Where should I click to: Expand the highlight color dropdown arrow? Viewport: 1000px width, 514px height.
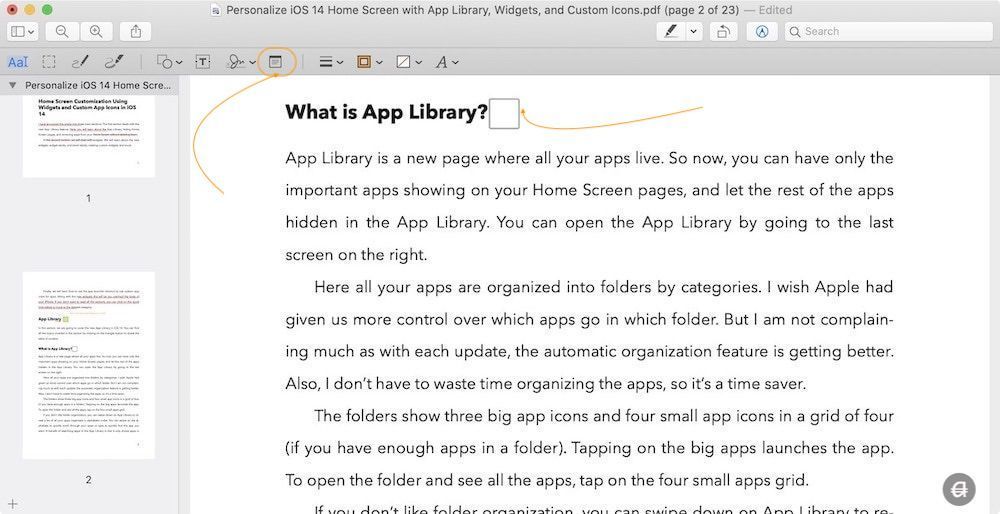pos(694,31)
